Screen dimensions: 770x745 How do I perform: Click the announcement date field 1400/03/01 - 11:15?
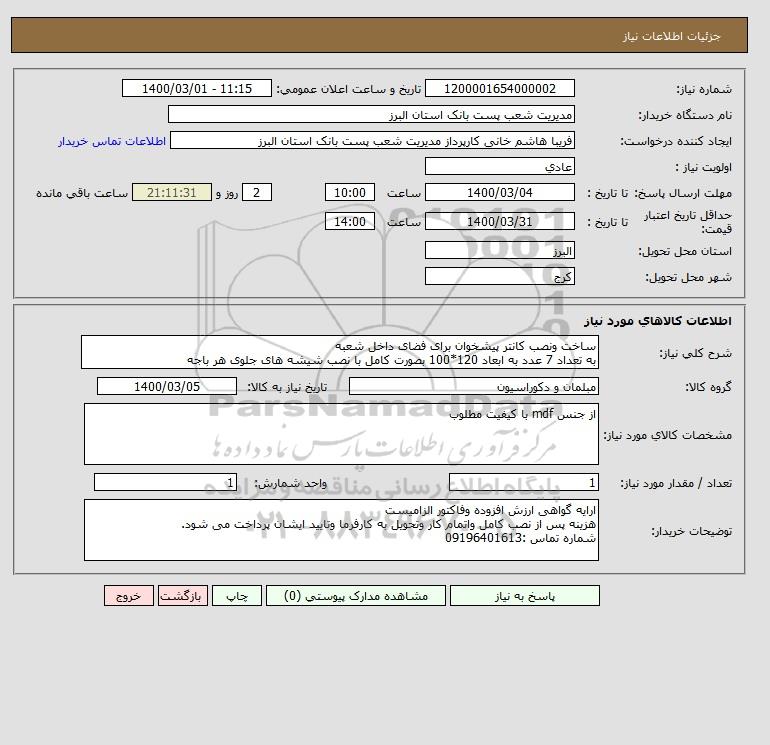(x=196, y=88)
